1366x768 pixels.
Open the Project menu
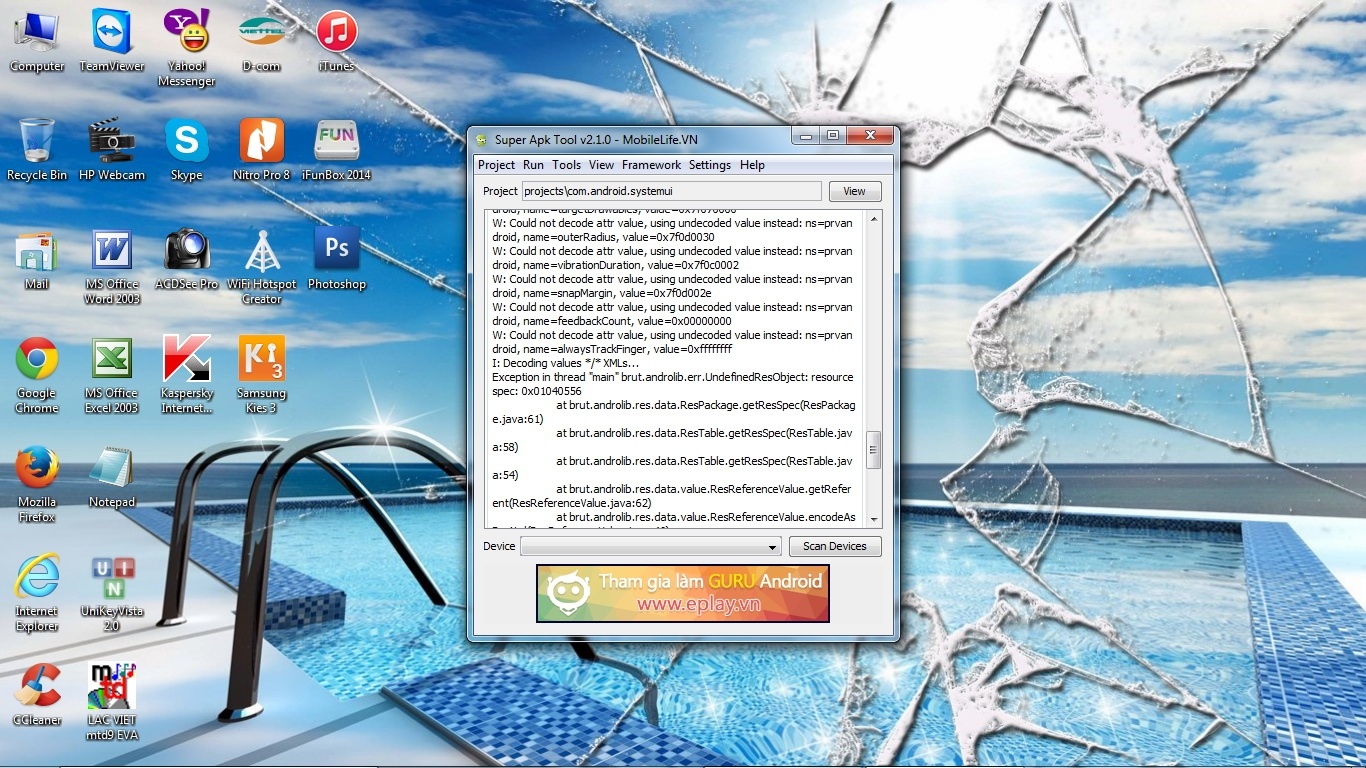click(x=496, y=165)
